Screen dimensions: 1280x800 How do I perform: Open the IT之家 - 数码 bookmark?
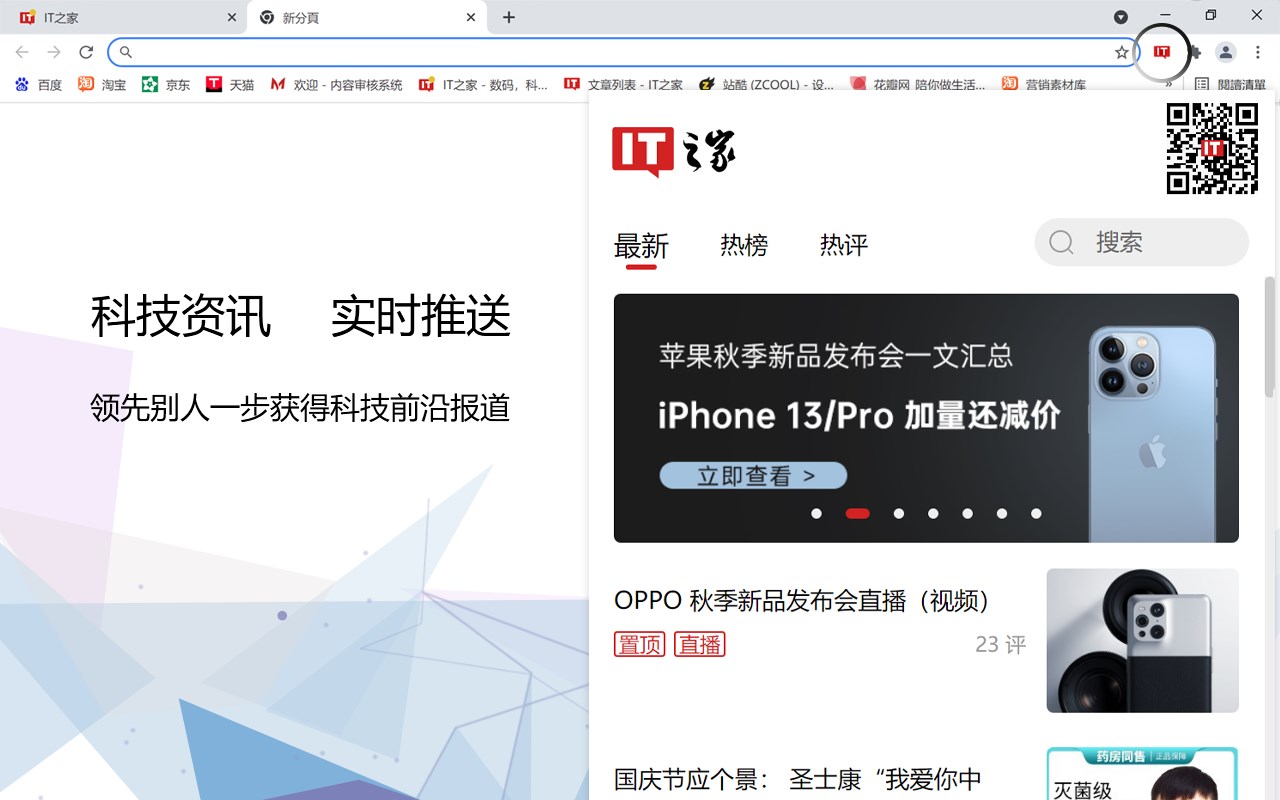click(484, 85)
